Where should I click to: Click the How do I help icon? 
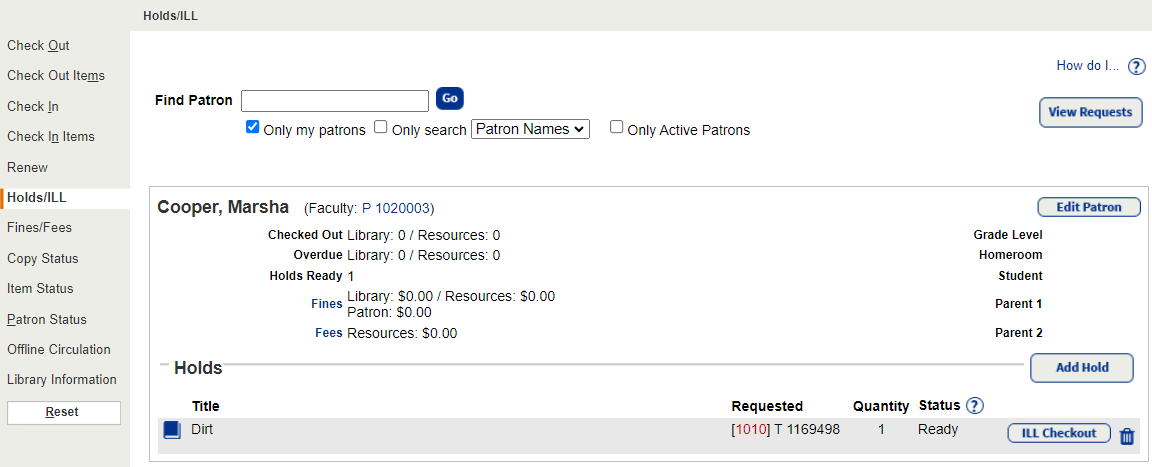tap(1136, 67)
